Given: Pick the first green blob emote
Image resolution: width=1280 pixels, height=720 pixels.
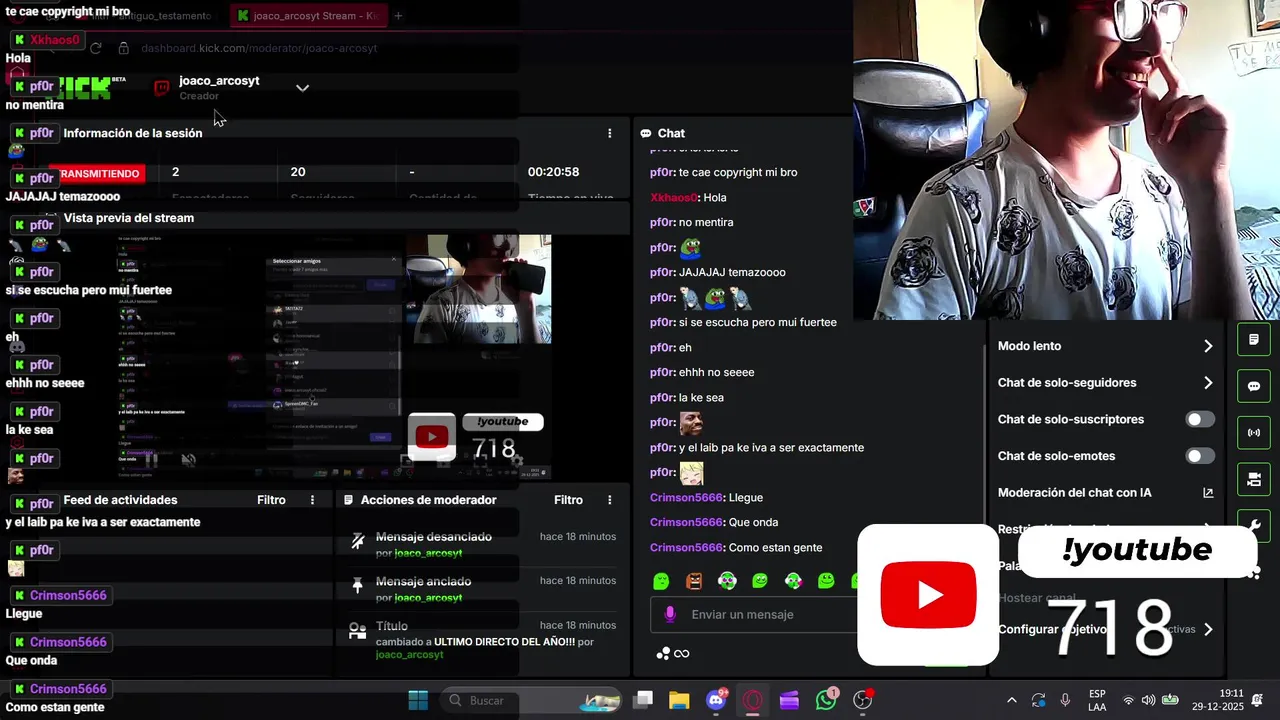Looking at the screenshot, I should pos(661,581).
